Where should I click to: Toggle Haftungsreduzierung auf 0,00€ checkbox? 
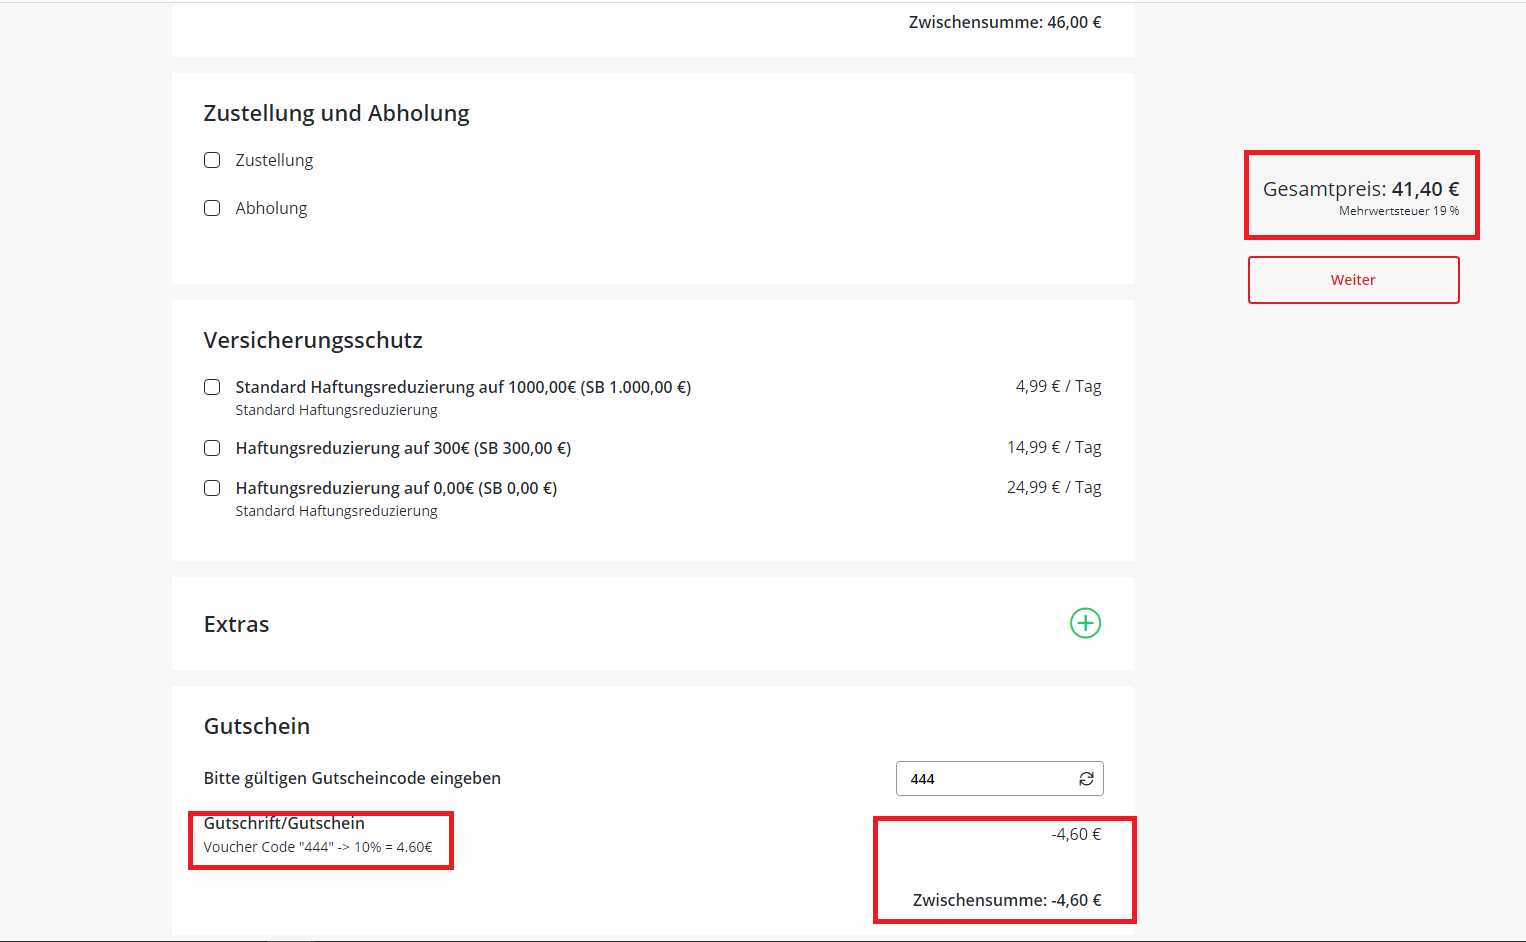point(212,488)
